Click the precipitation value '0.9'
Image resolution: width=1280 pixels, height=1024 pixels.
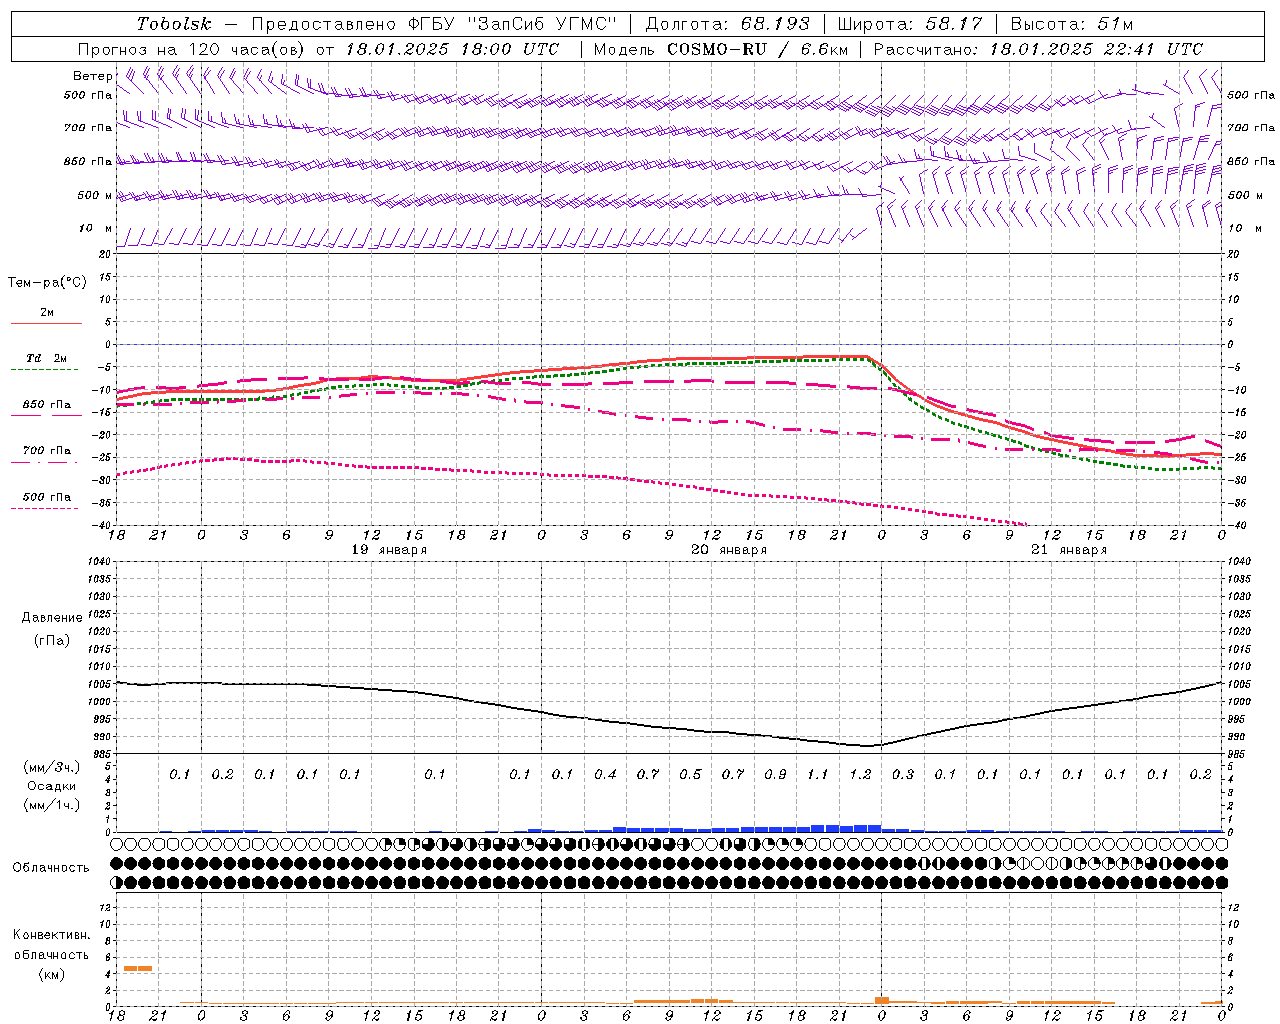pyautogui.click(x=775, y=774)
